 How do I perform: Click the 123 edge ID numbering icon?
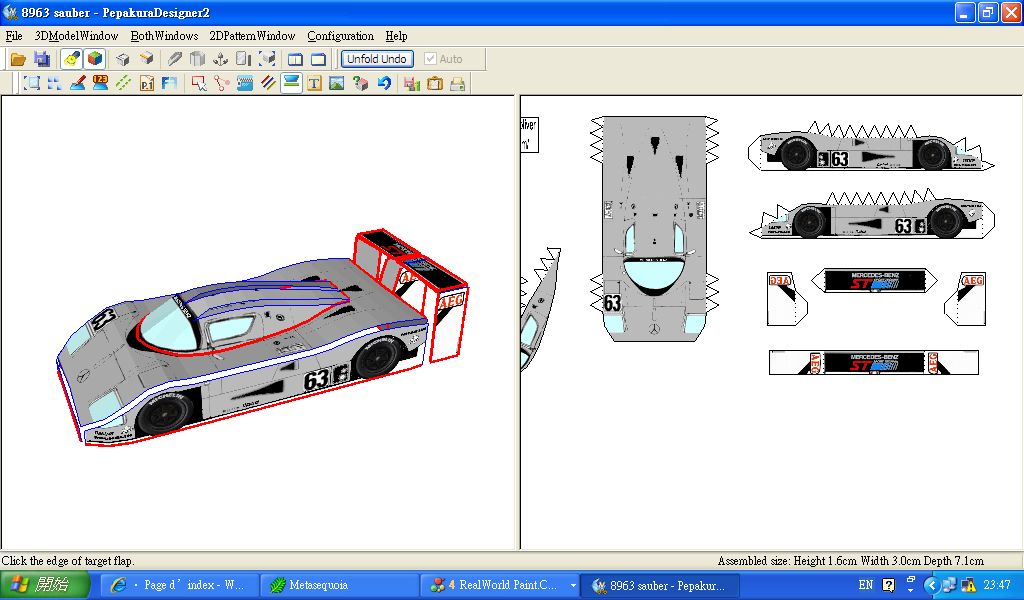tap(100, 84)
